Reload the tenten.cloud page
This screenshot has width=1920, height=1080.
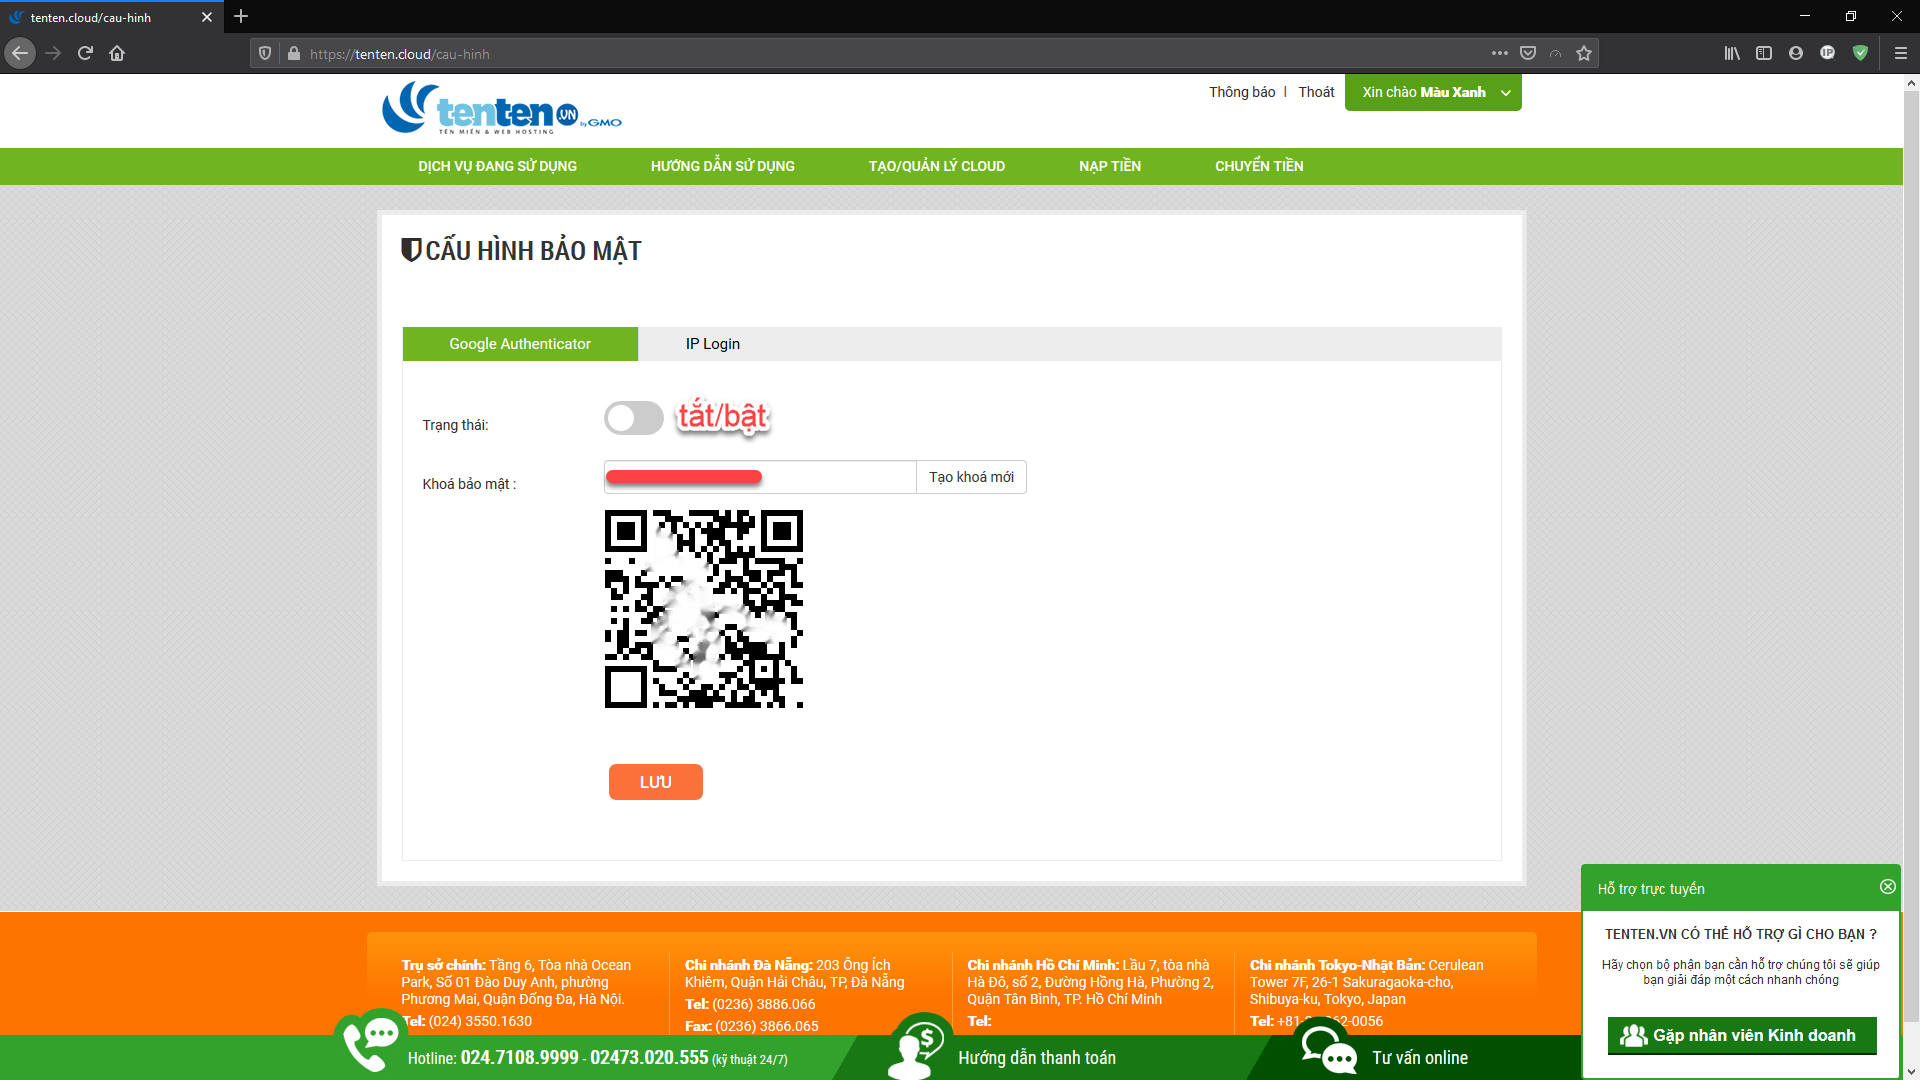86,53
